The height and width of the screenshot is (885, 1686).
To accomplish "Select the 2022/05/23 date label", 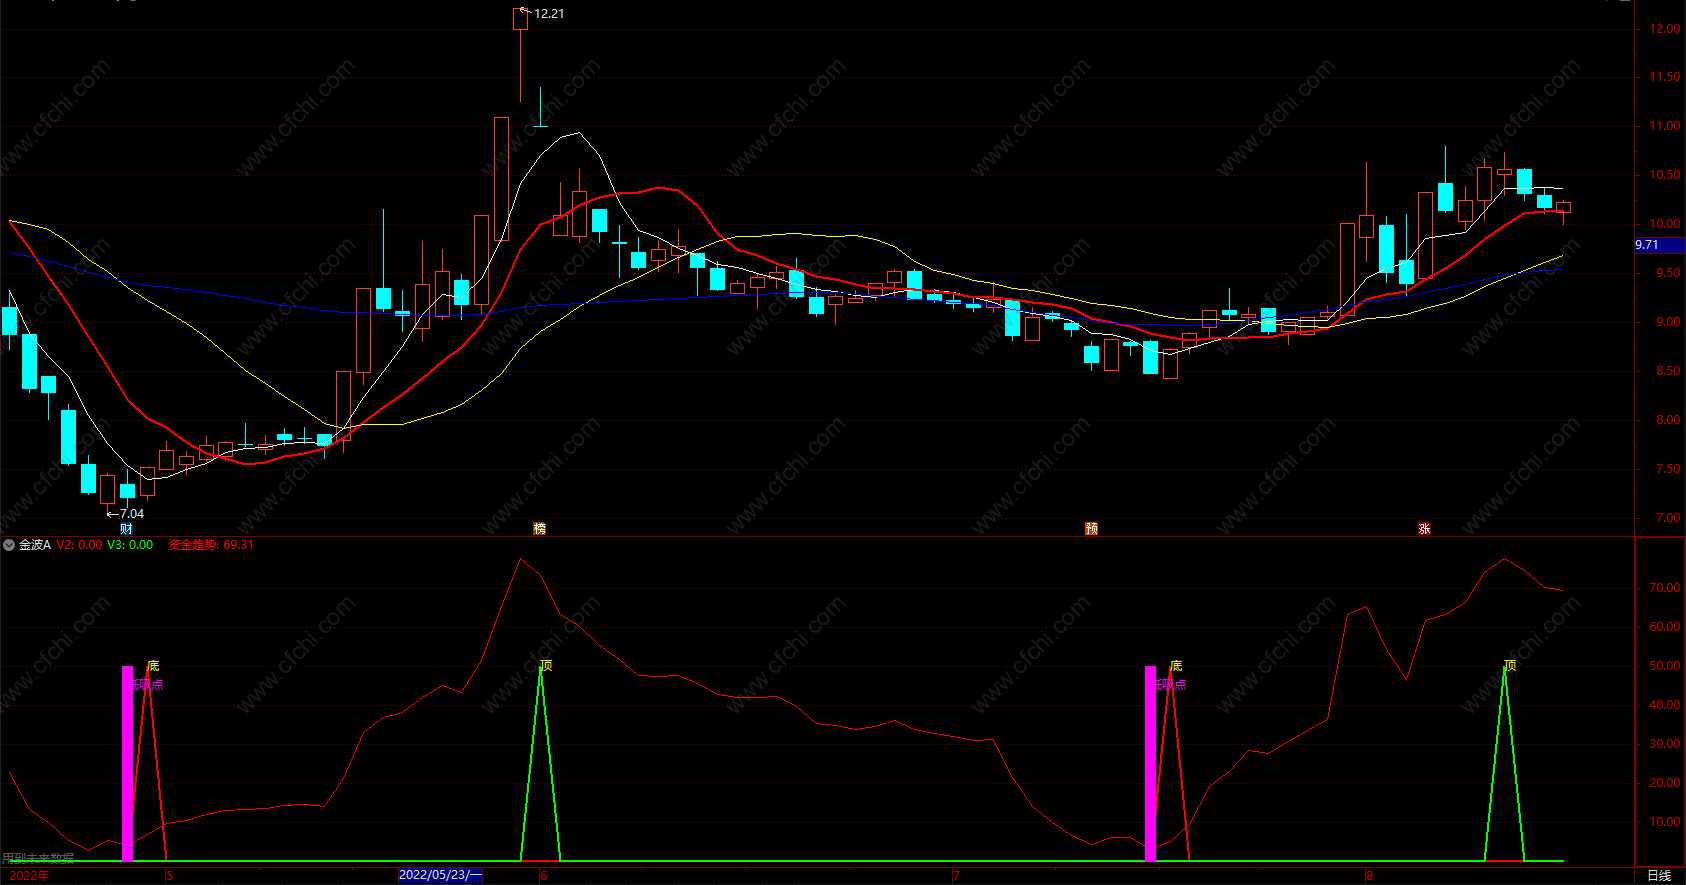I will coord(439,875).
